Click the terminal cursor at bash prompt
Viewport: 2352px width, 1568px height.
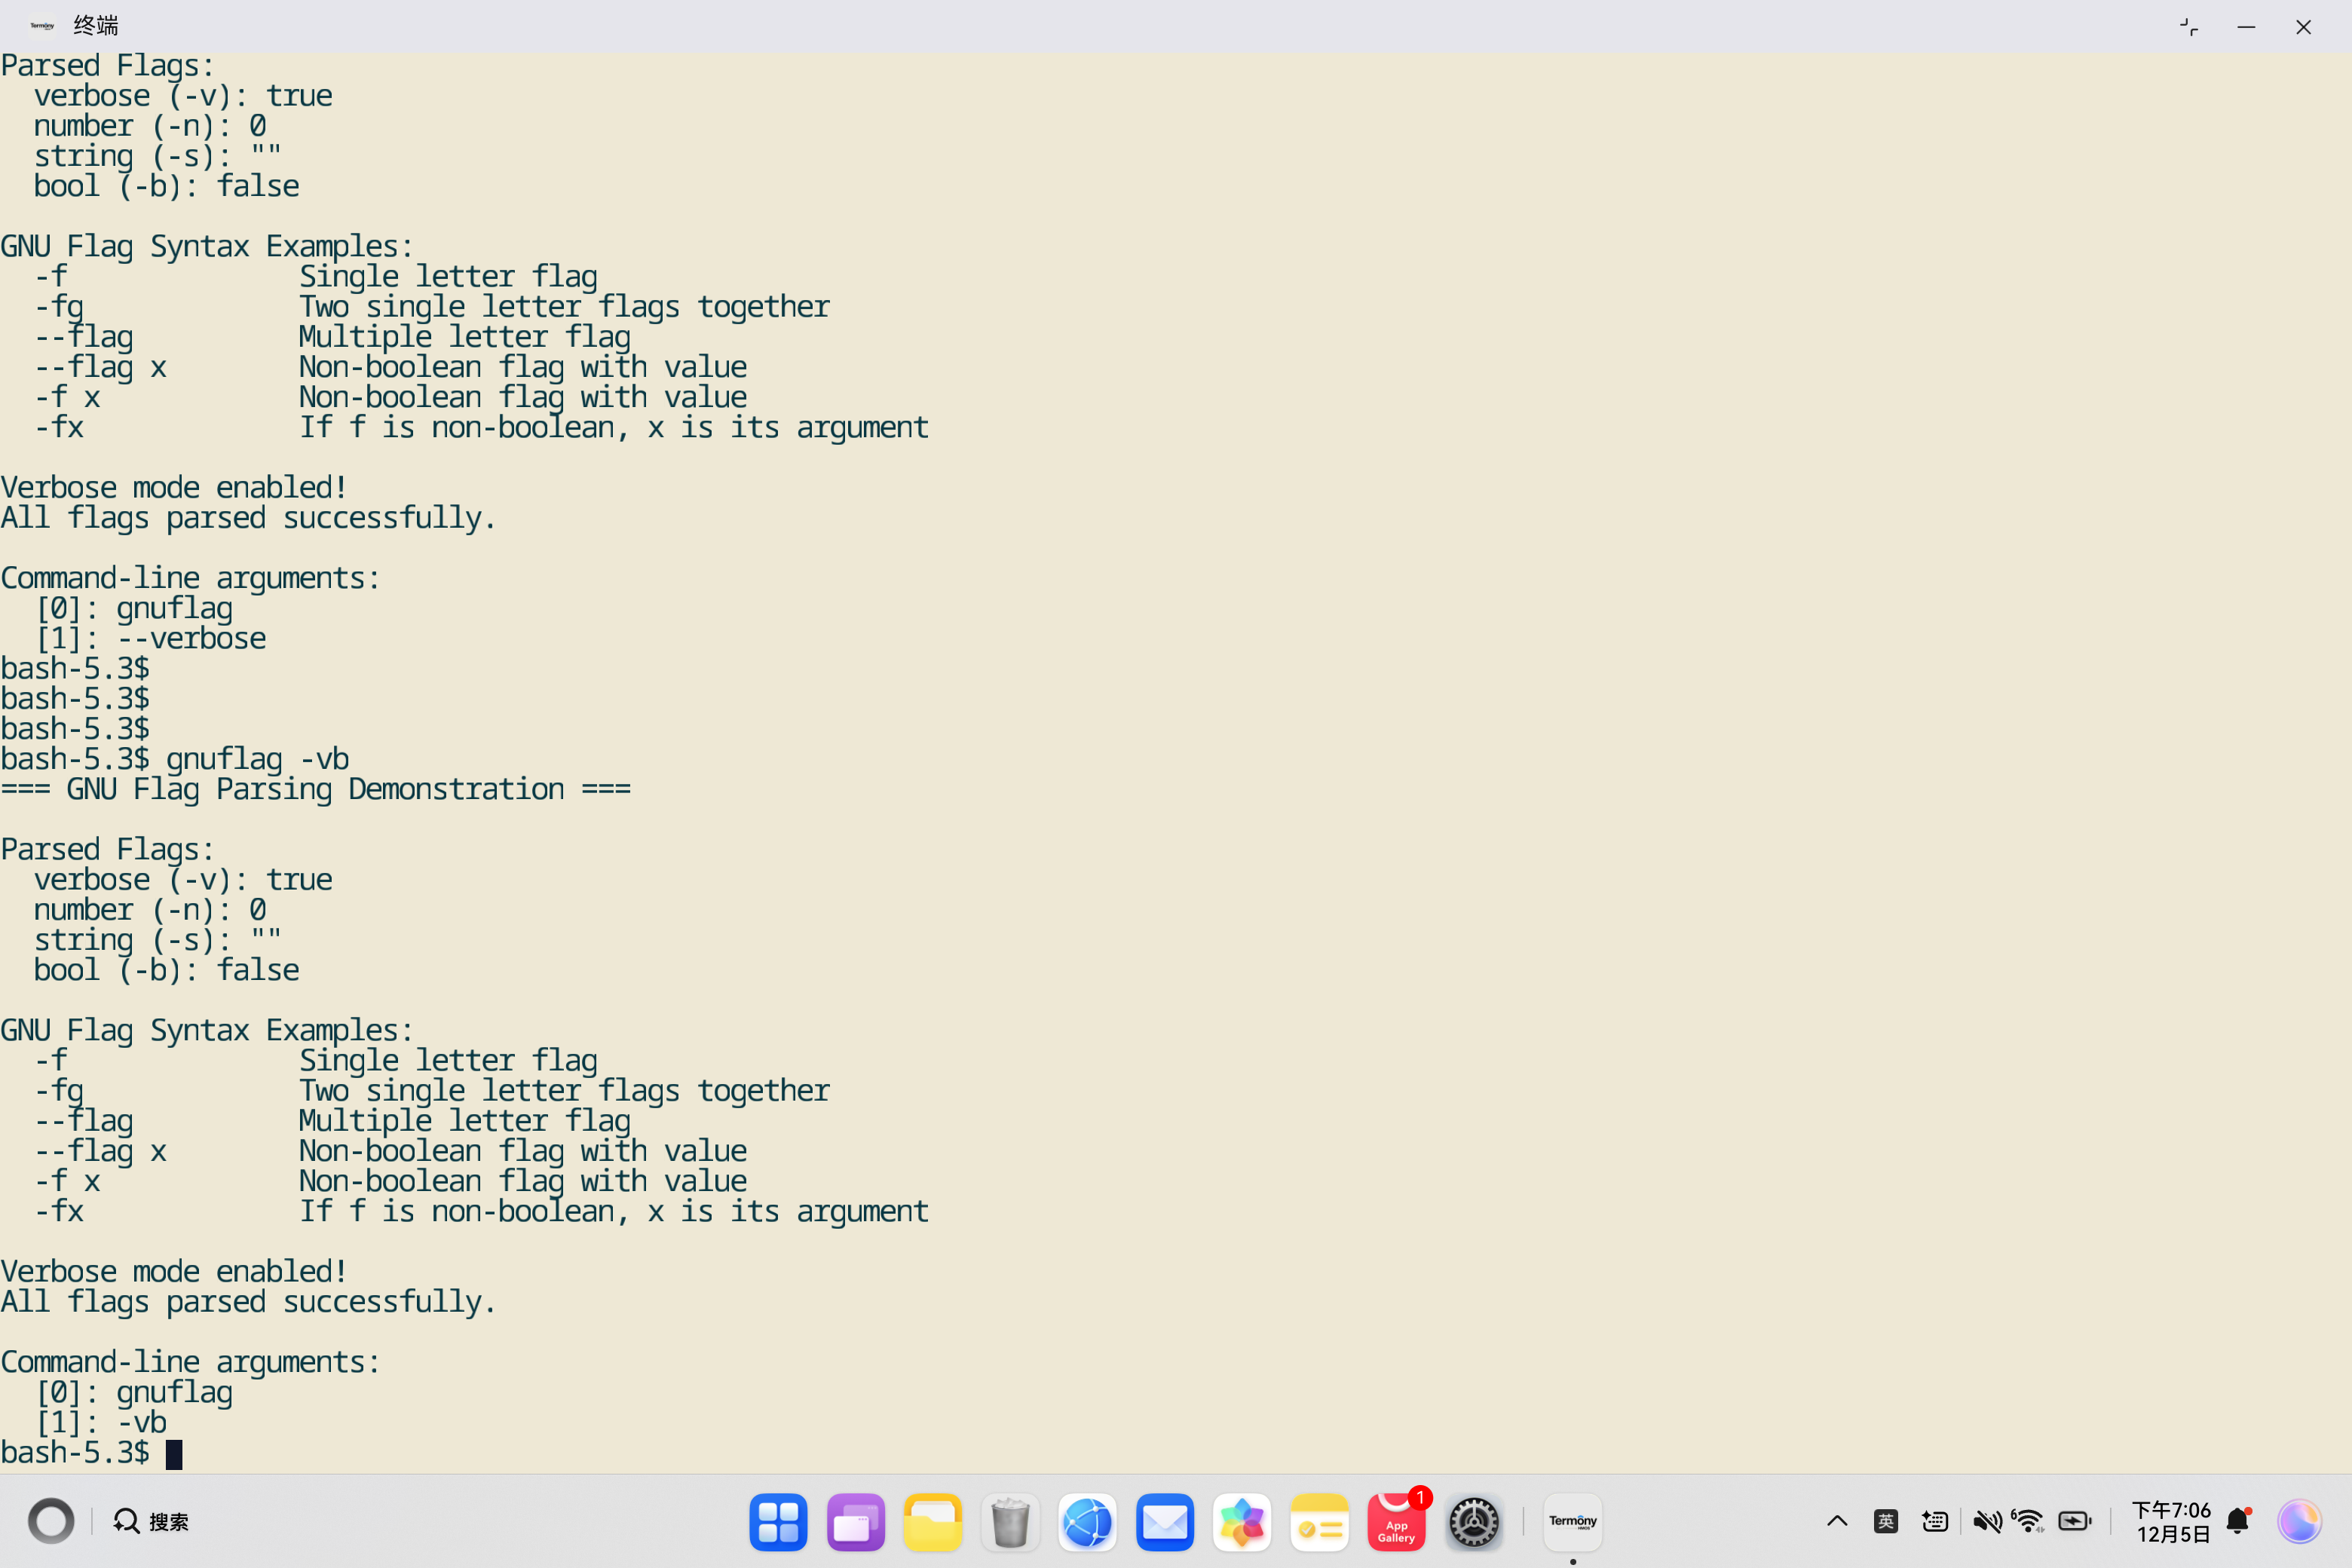click(x=174, y=1454)
